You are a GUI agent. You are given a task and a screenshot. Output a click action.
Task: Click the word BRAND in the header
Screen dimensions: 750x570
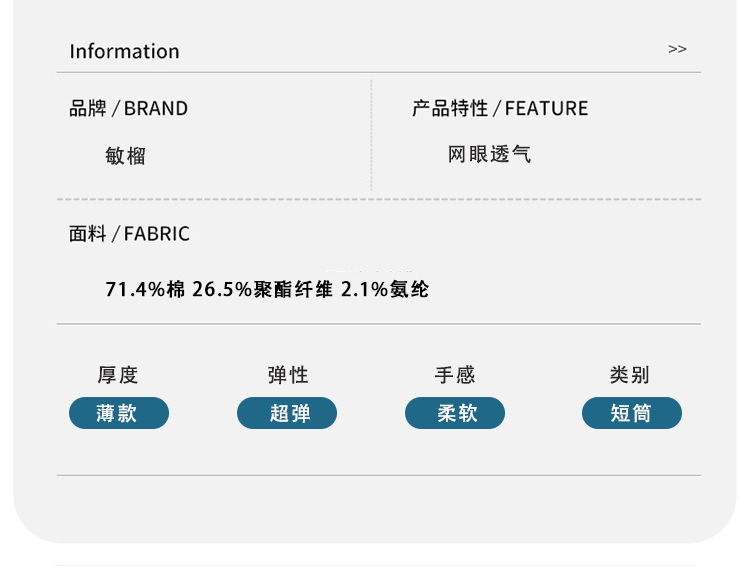[156, 109]
